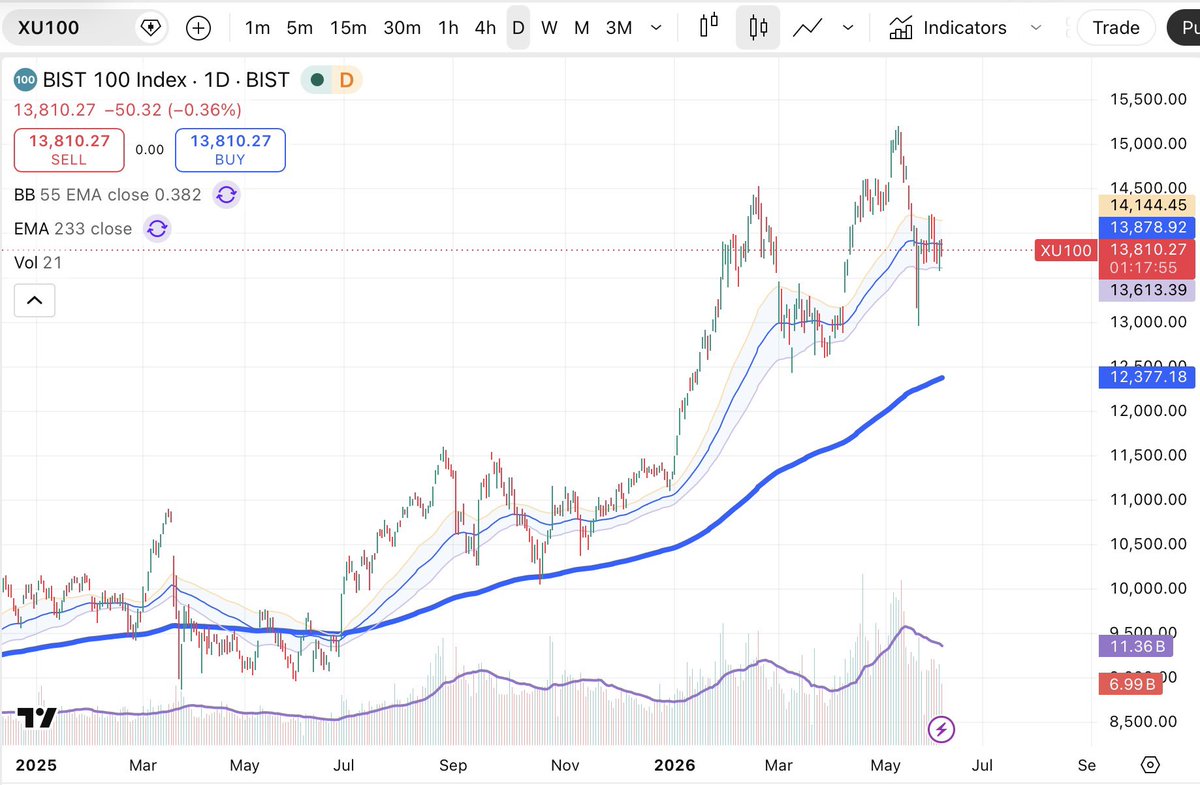Choose the line chart style icon
Screen dimensions: 1200x785
[x=808, y=28]
